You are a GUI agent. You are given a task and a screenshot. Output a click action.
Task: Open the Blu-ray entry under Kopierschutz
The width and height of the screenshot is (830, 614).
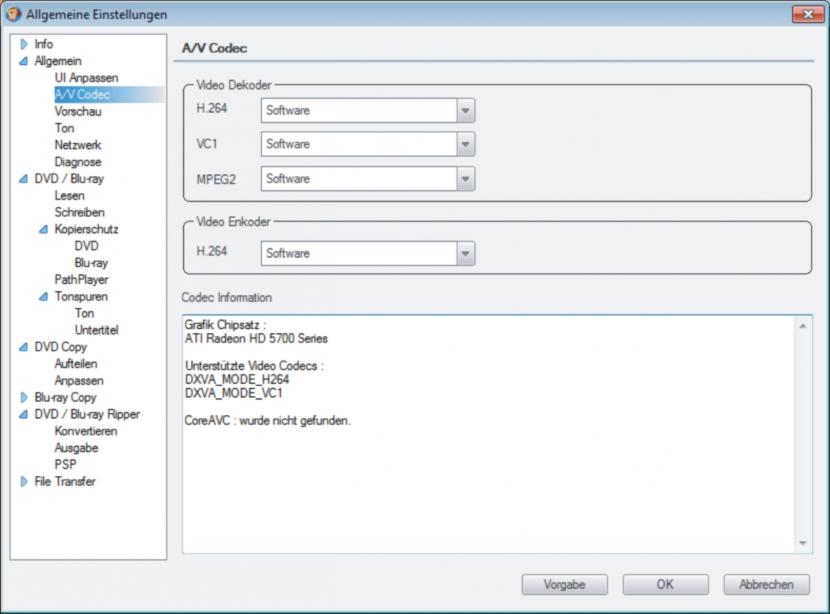[x=91, y=263]
